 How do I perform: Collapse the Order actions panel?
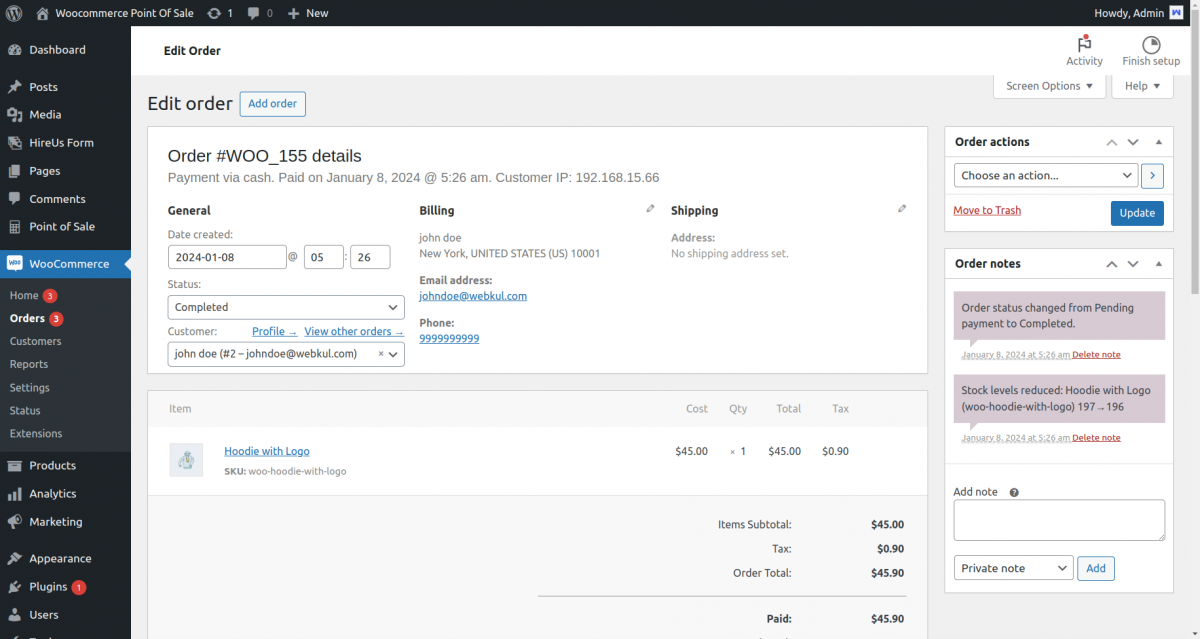1159,142
